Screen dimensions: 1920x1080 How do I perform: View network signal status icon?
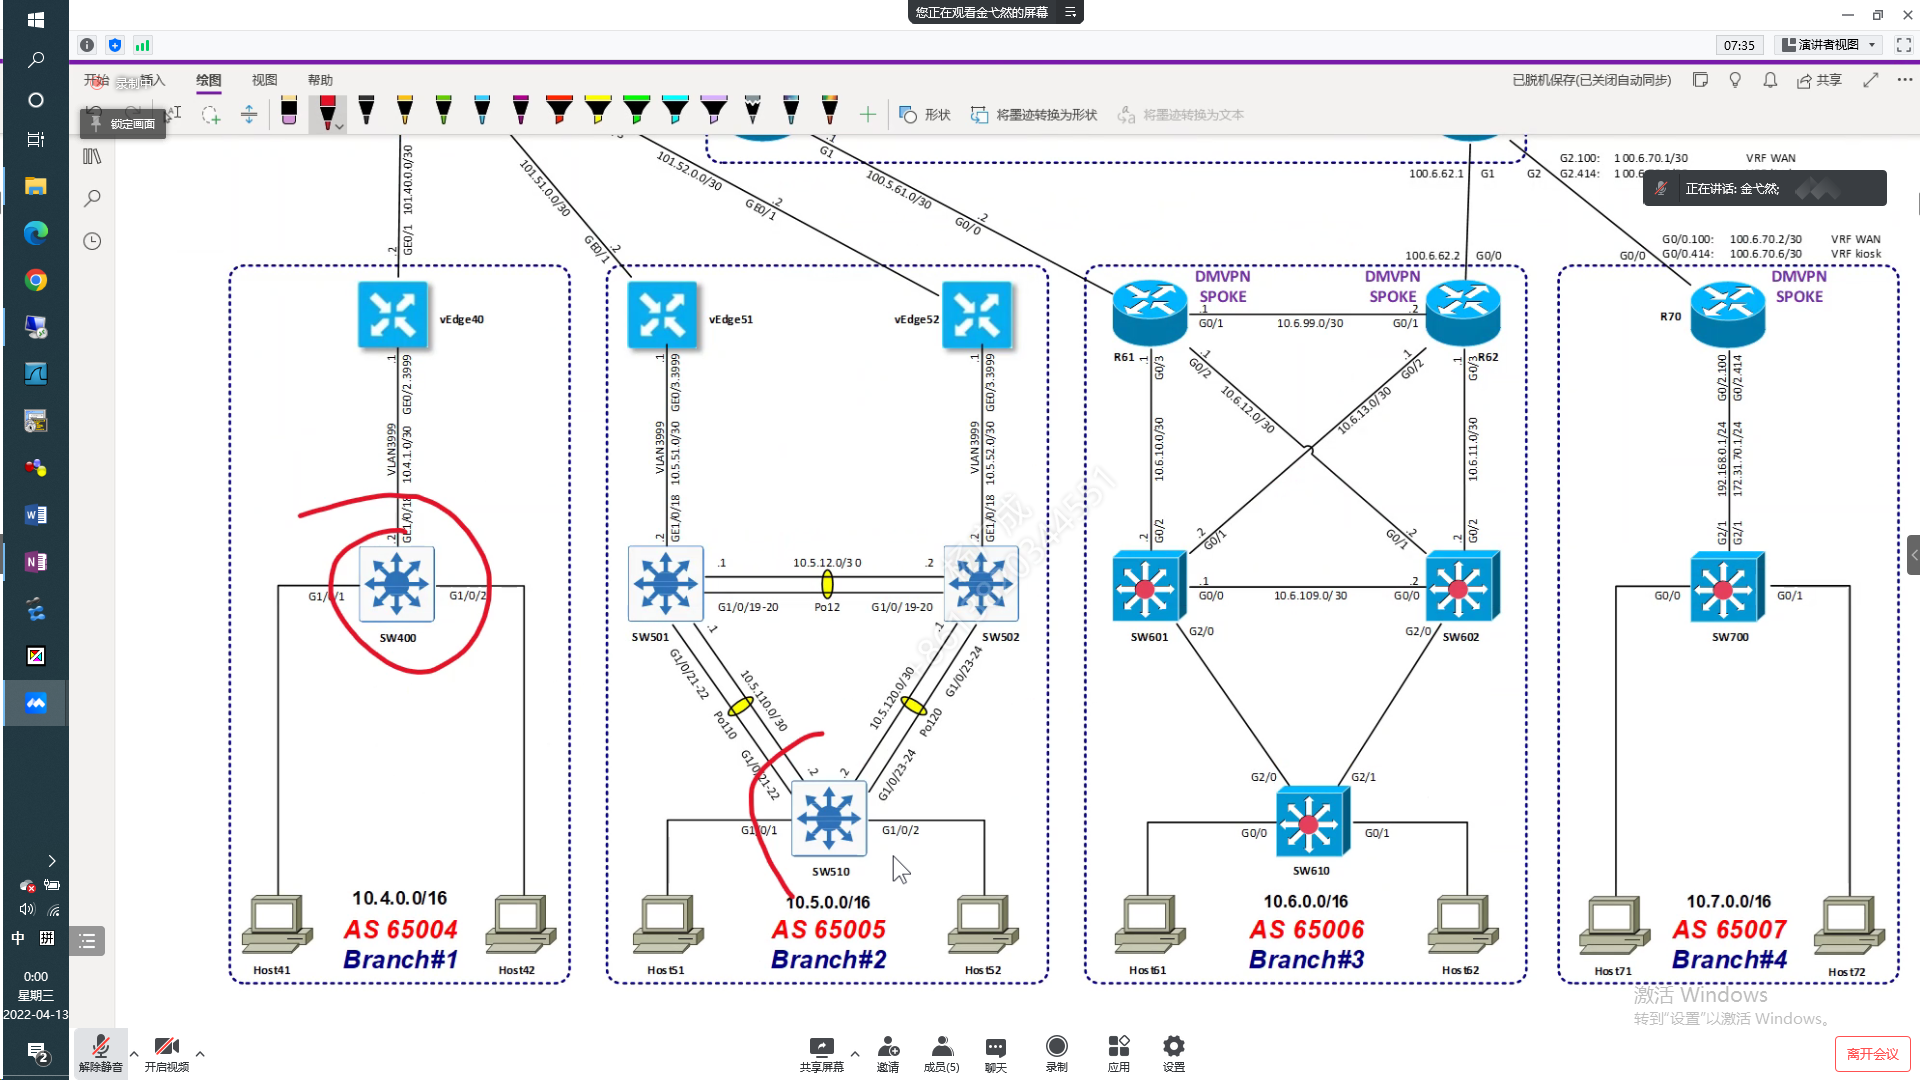(x=143, y=45)
